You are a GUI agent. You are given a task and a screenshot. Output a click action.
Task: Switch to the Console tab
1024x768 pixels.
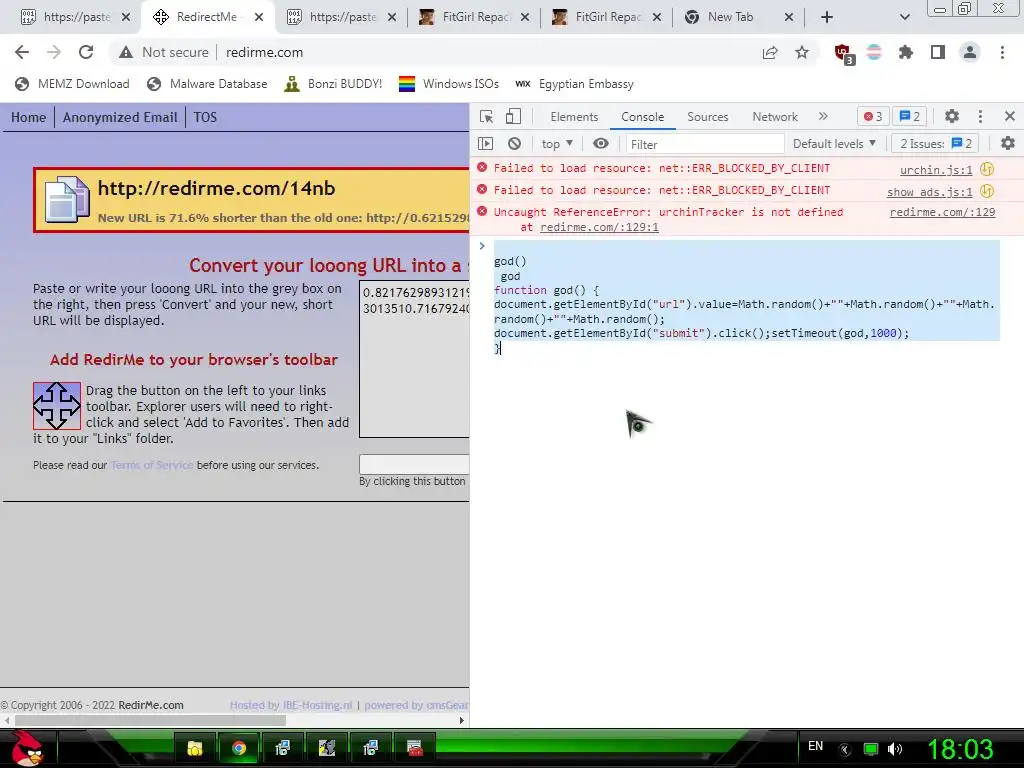[643, 117]
